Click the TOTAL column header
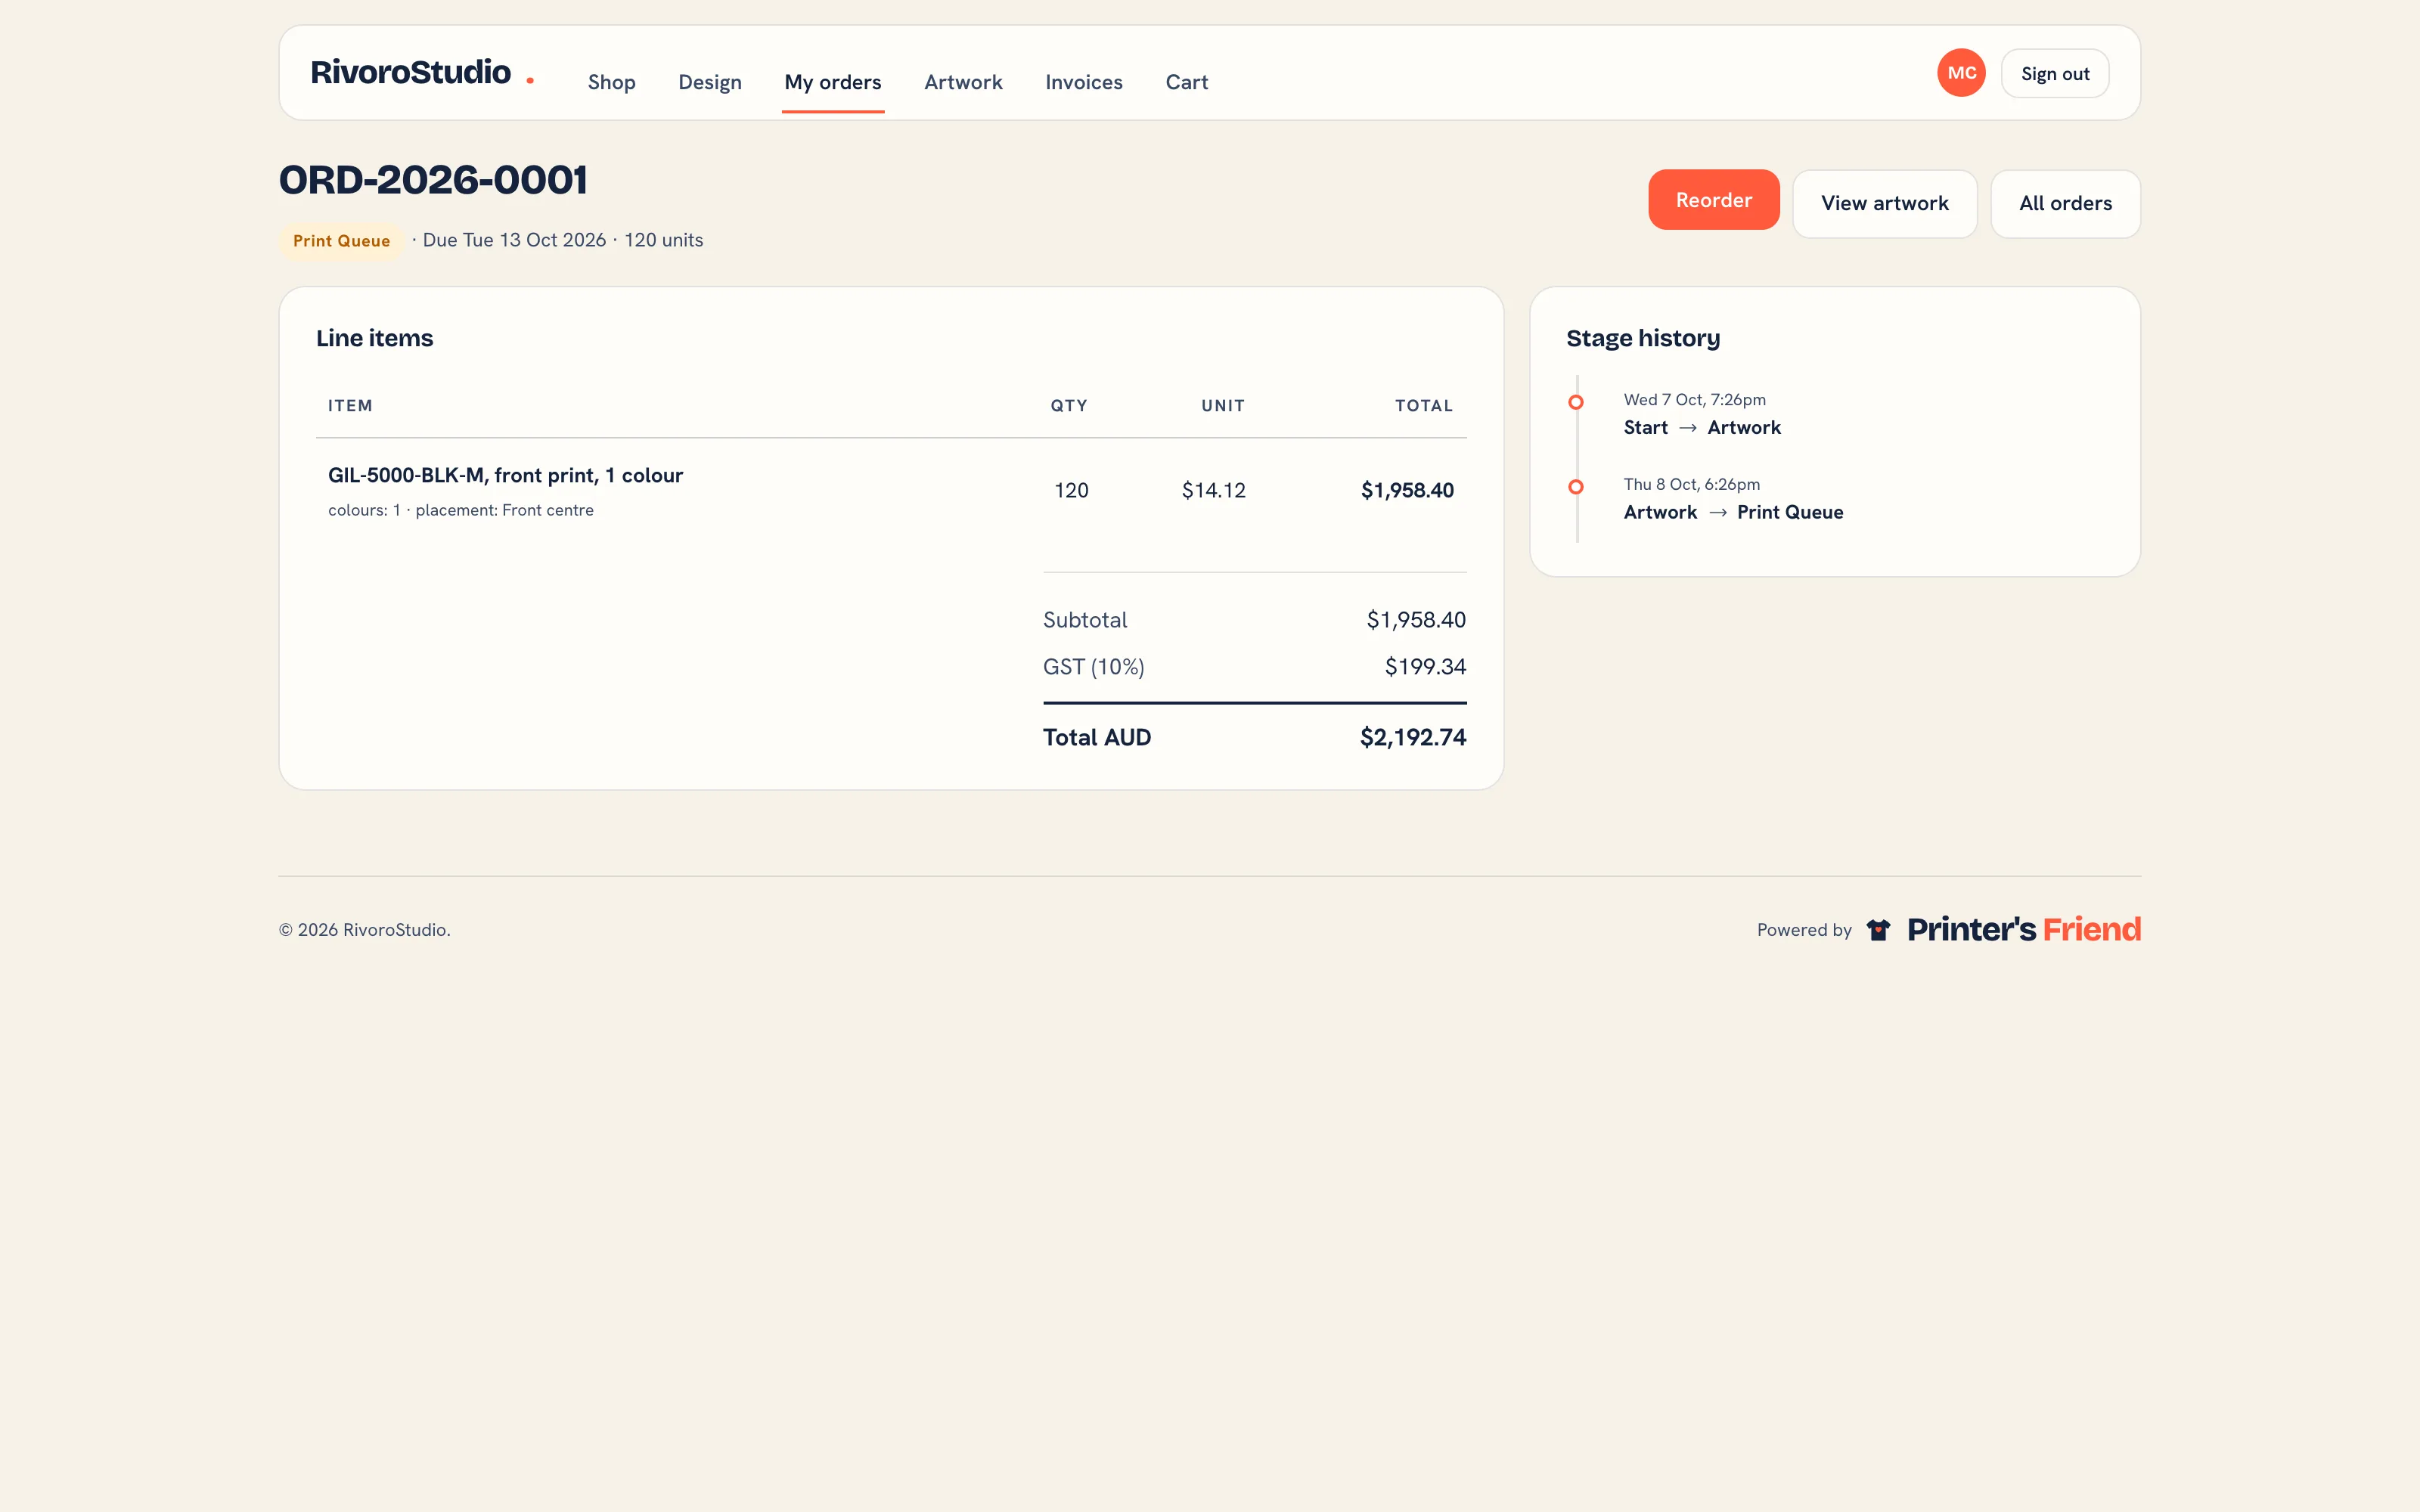 coord(1424,406)
